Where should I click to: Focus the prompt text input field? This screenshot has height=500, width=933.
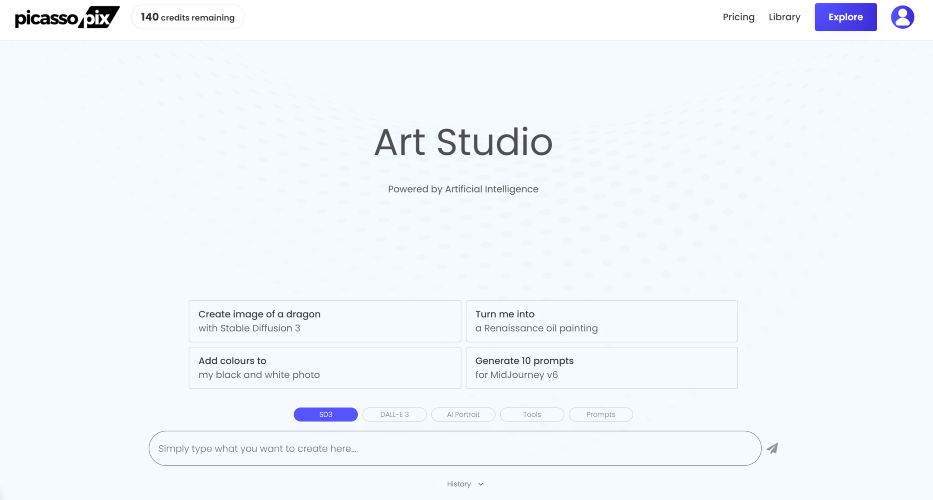455,448
